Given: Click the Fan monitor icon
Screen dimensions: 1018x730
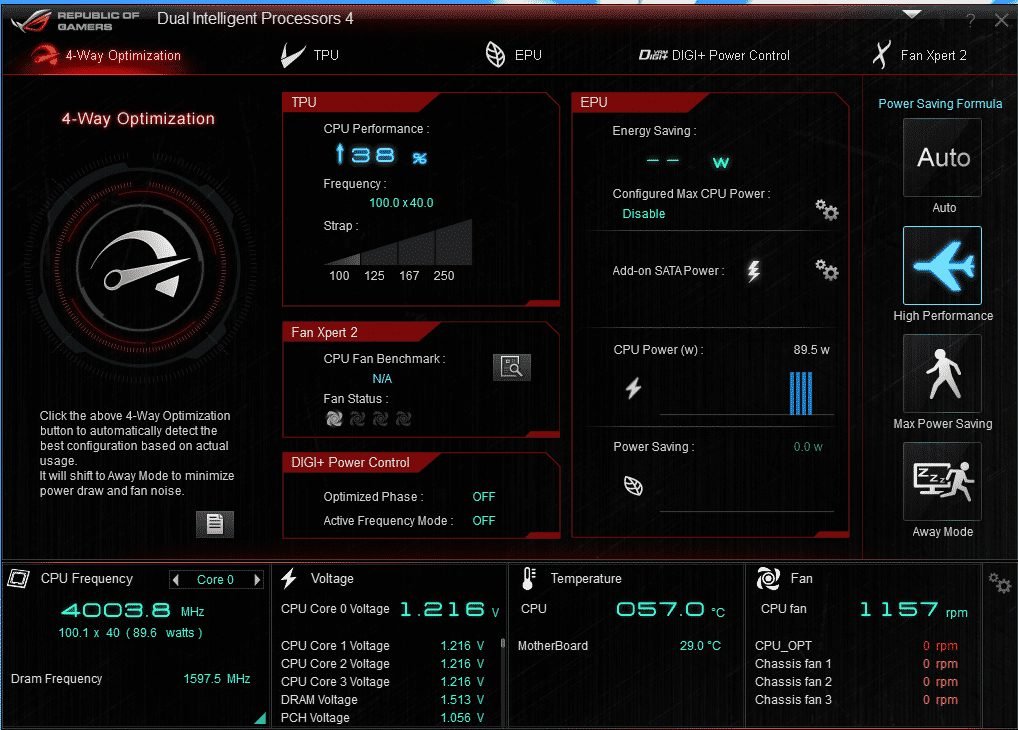Looking at the screenshot, I should [768, 578].
